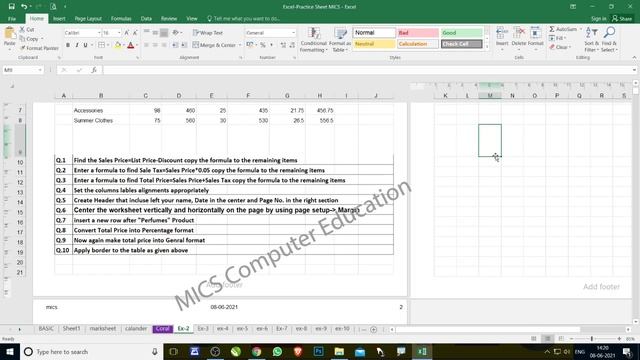Open the Coral sheet tab
The image size is (640, 360).
(x=162, y=329)
